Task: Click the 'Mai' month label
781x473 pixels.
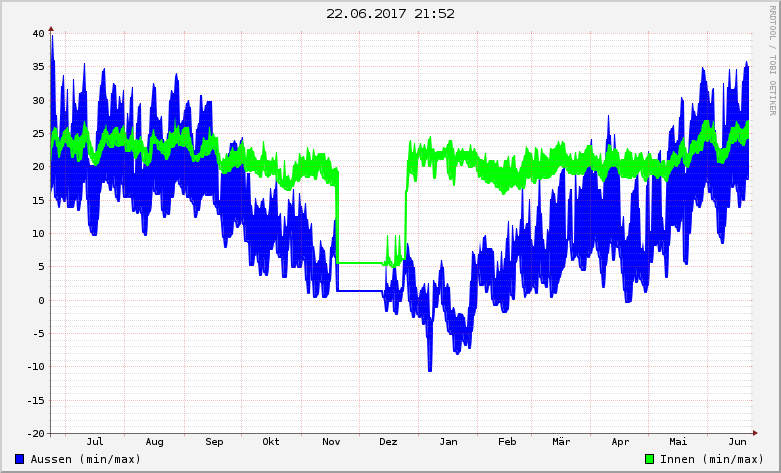Action: pyautogui.click(x=678, y=442)
